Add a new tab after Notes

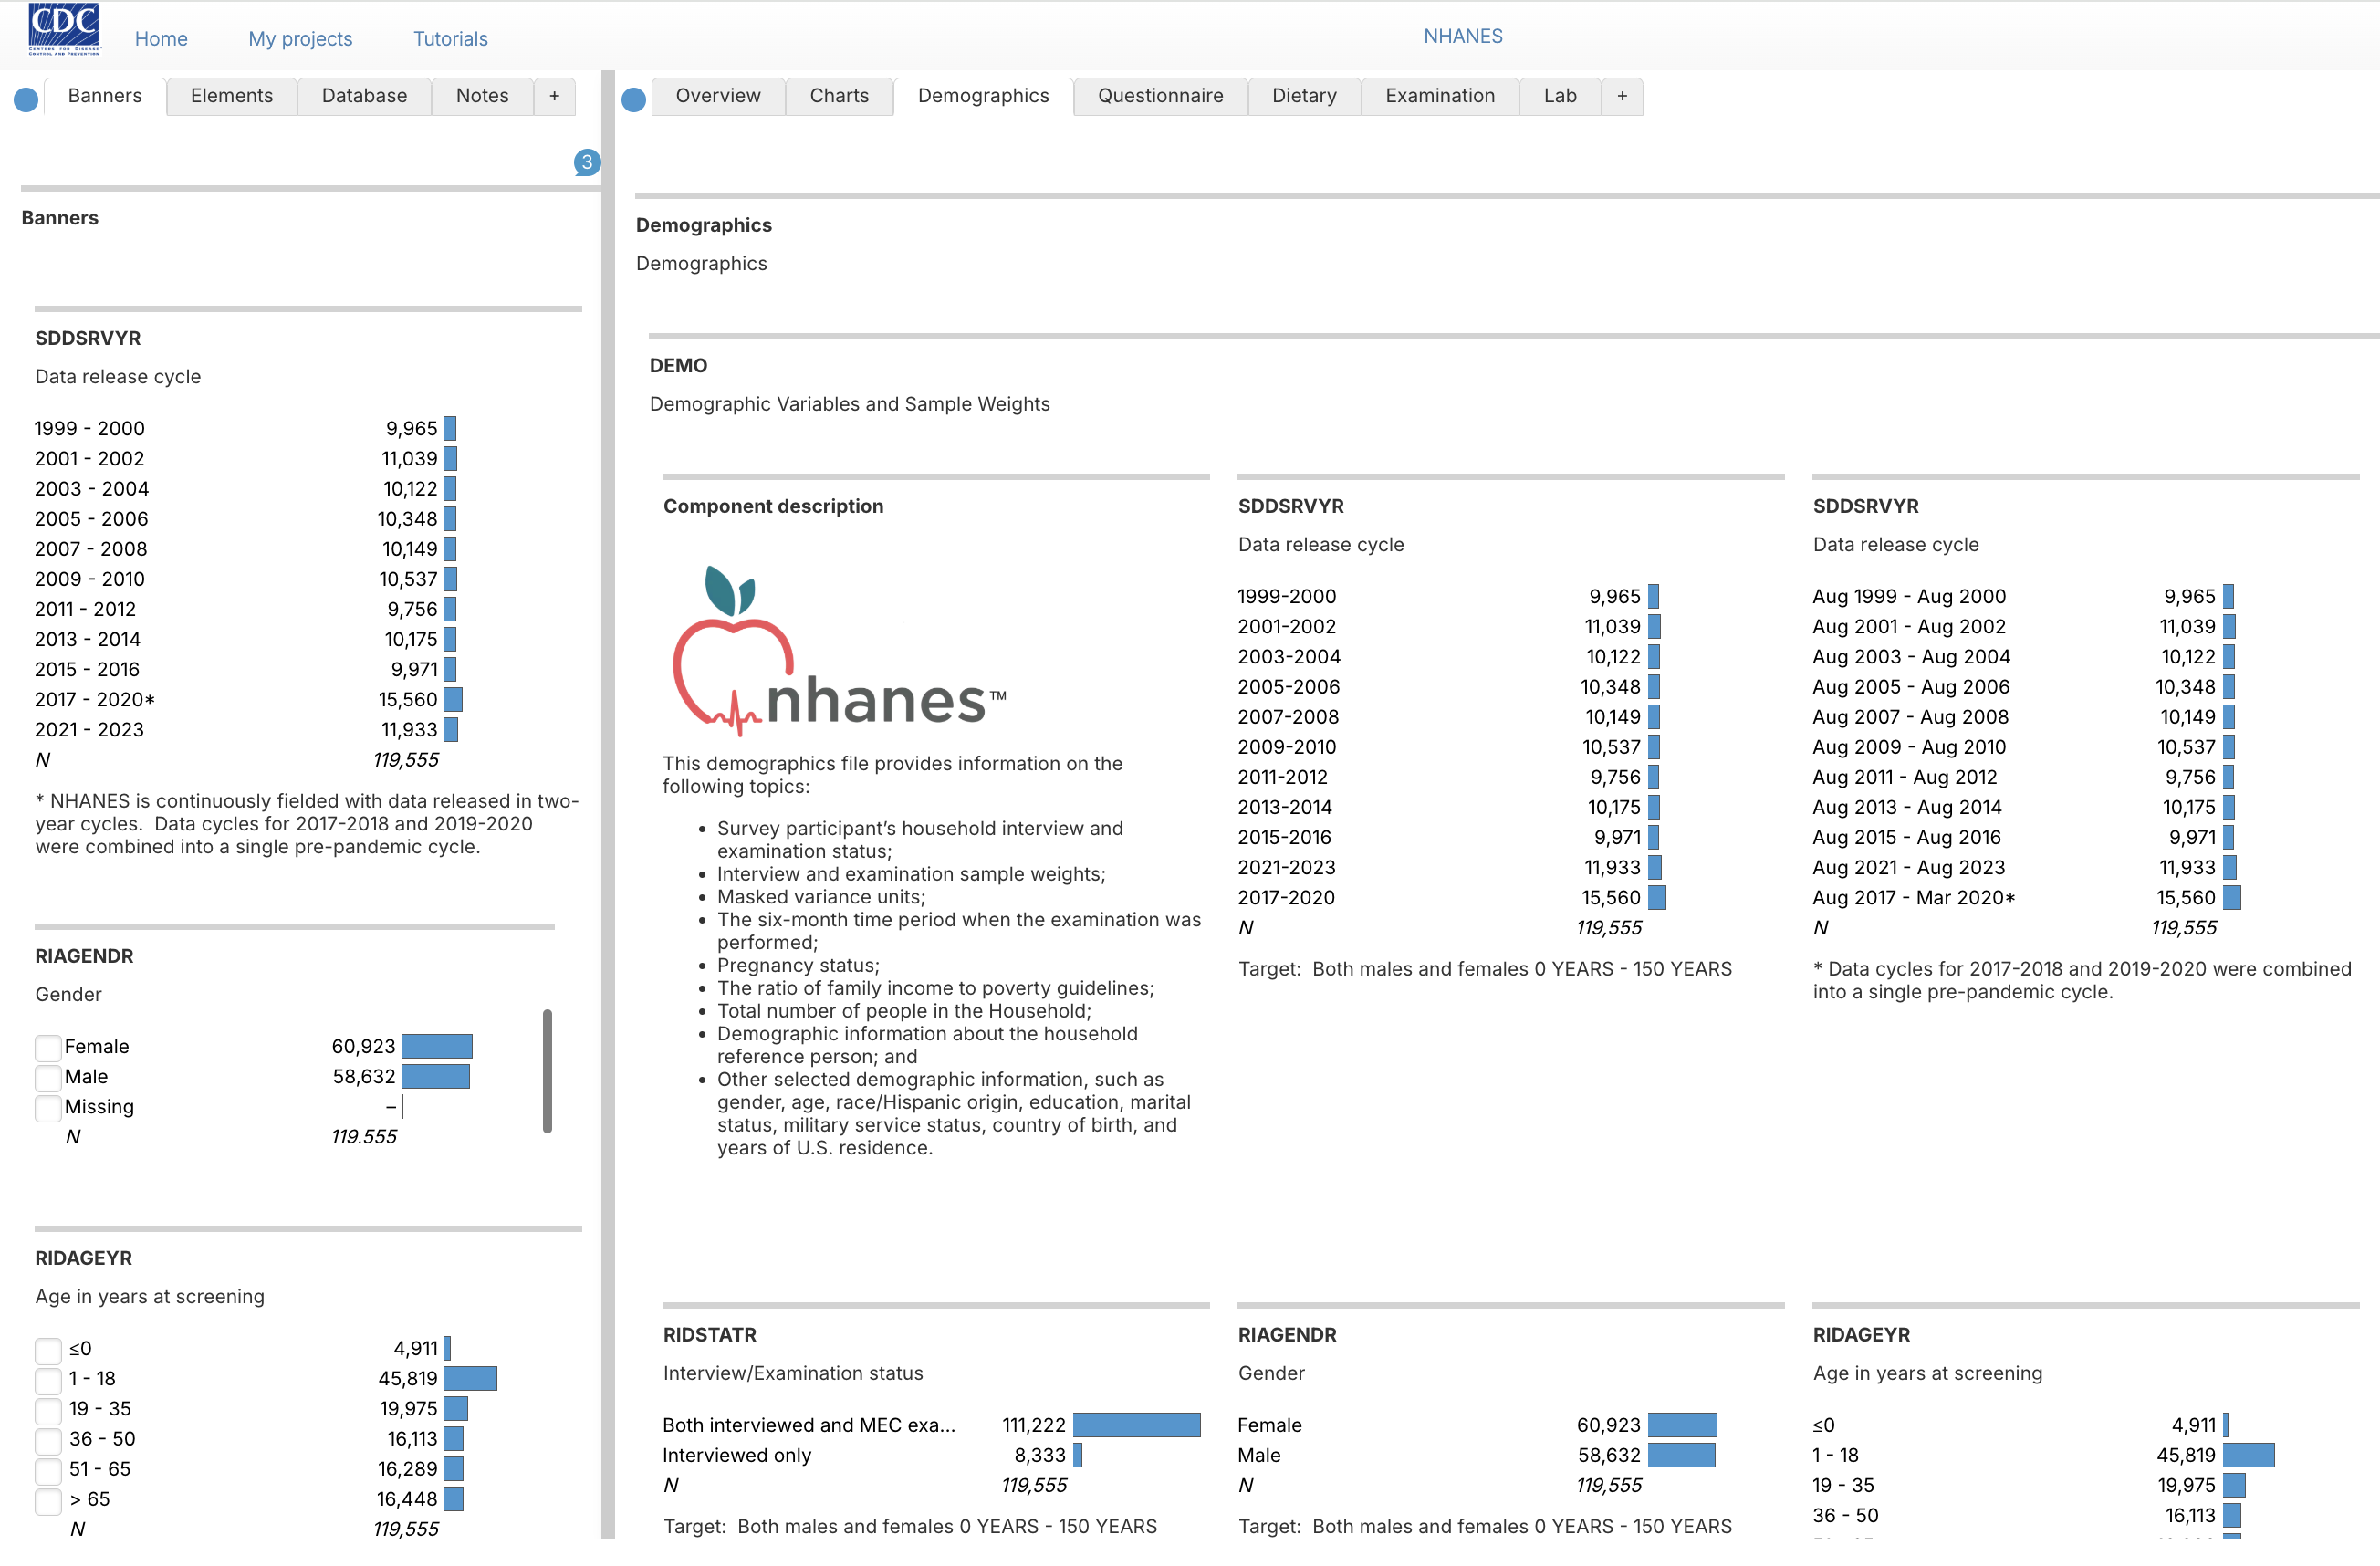pos(554,96)
